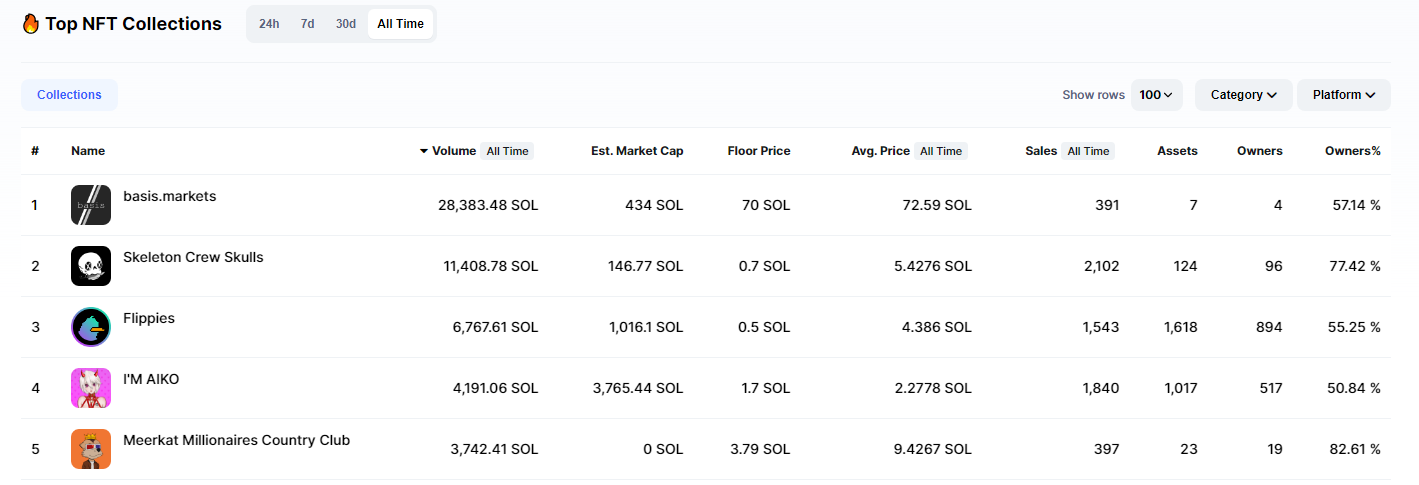Click the I'M AIKO anime avatar
Viewport: 1419px width, 485px height.
91,388
